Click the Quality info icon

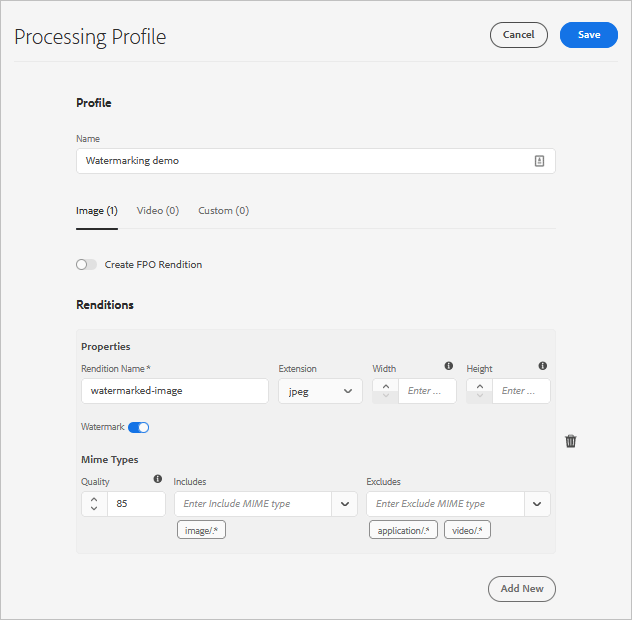click(x=157, y=479)
